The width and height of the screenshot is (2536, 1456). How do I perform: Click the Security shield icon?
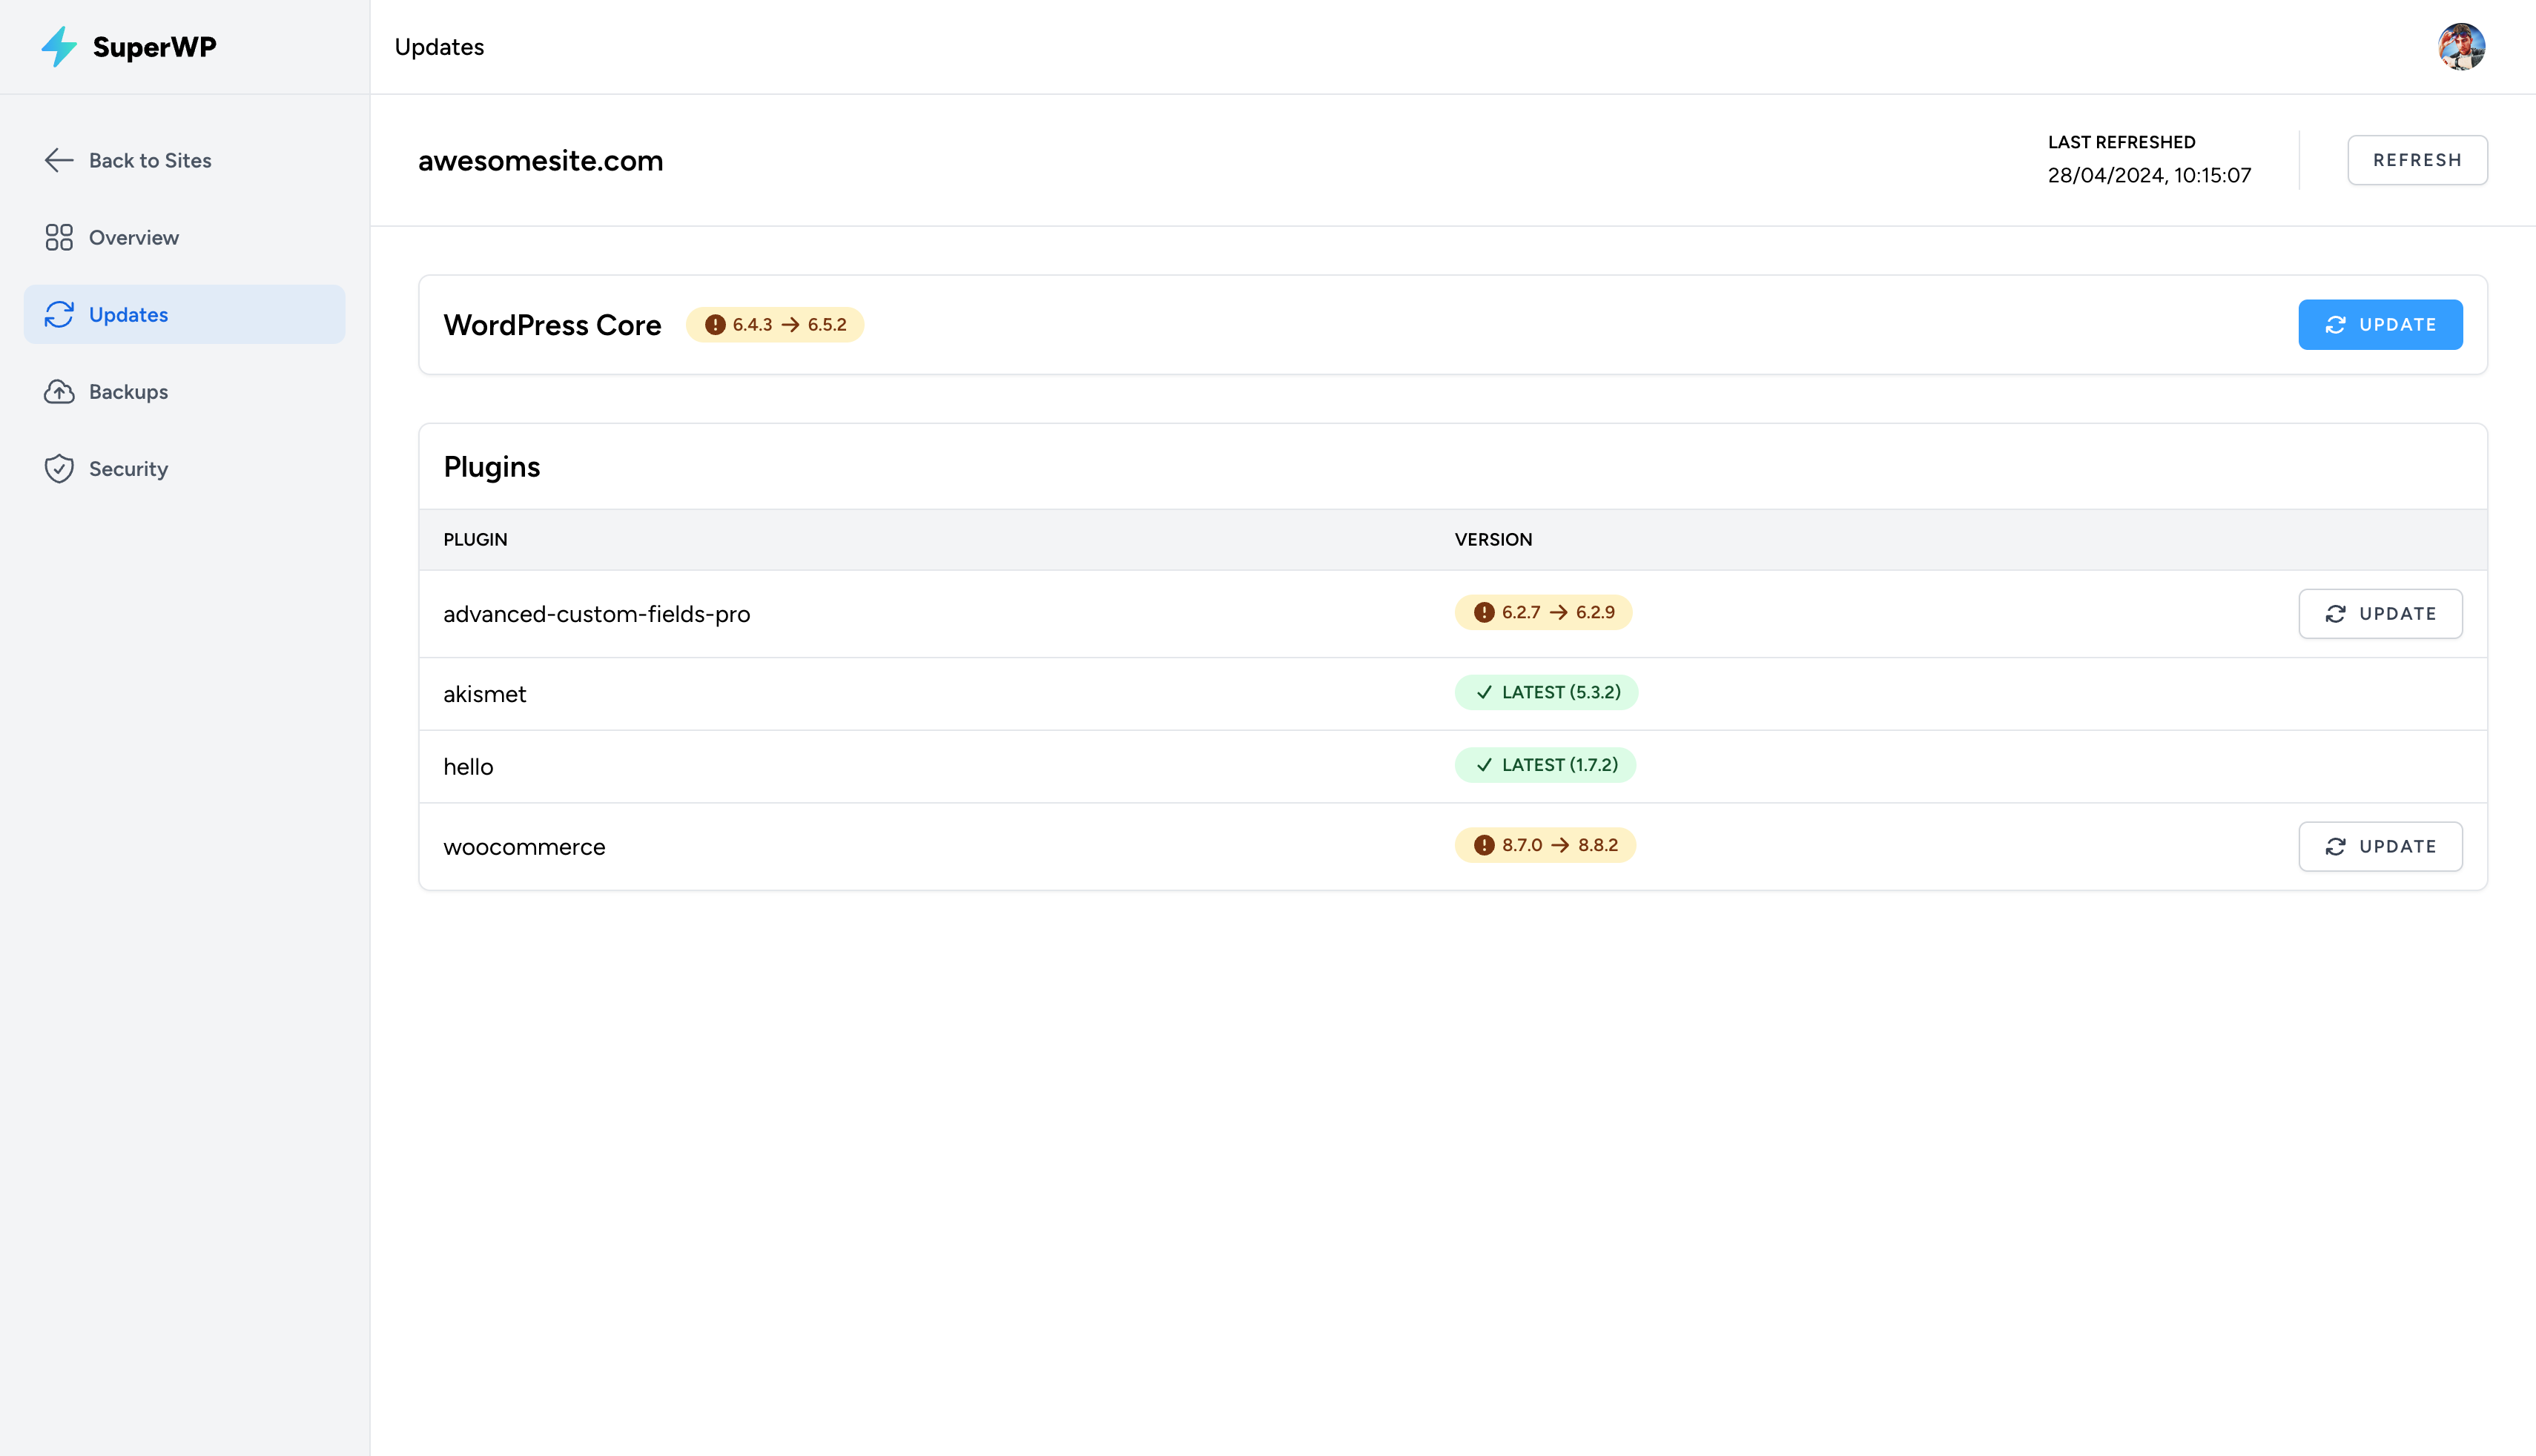click(59, 468)
